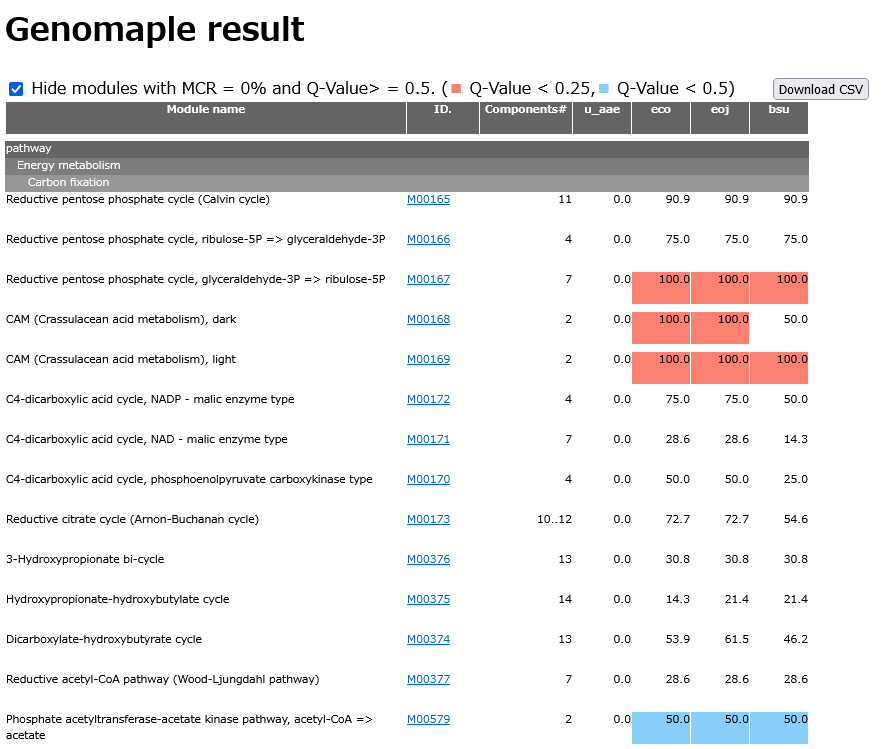
Task: Click the M00579 module ID link
Action: click(428, 719)
